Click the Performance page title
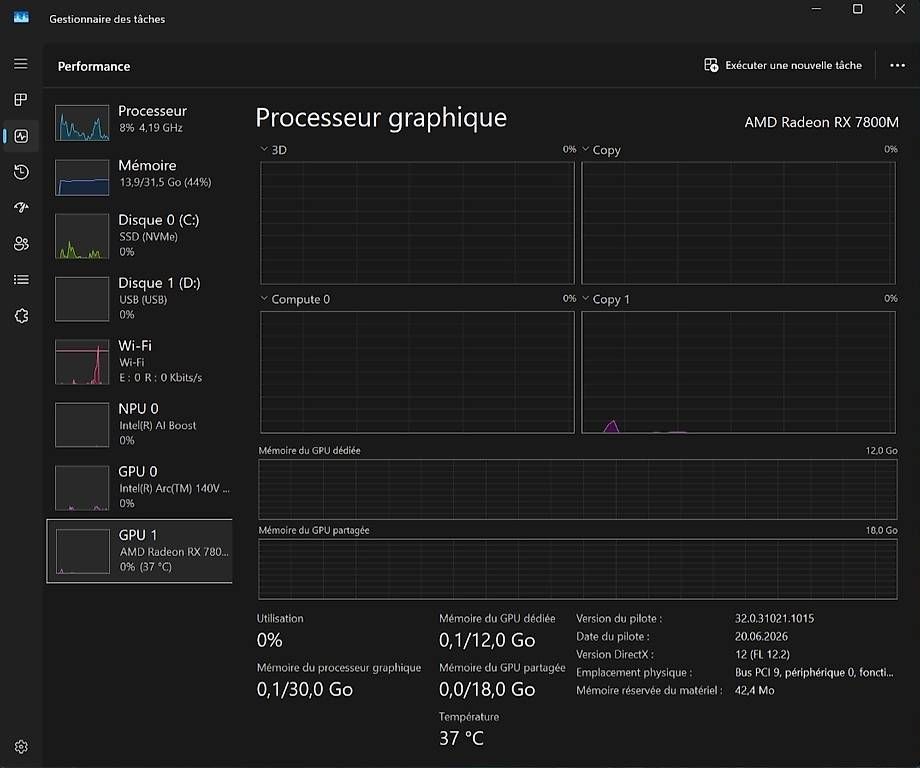This screenshot has width=920, height=768. pyautogui.click(x=94, y=66)
